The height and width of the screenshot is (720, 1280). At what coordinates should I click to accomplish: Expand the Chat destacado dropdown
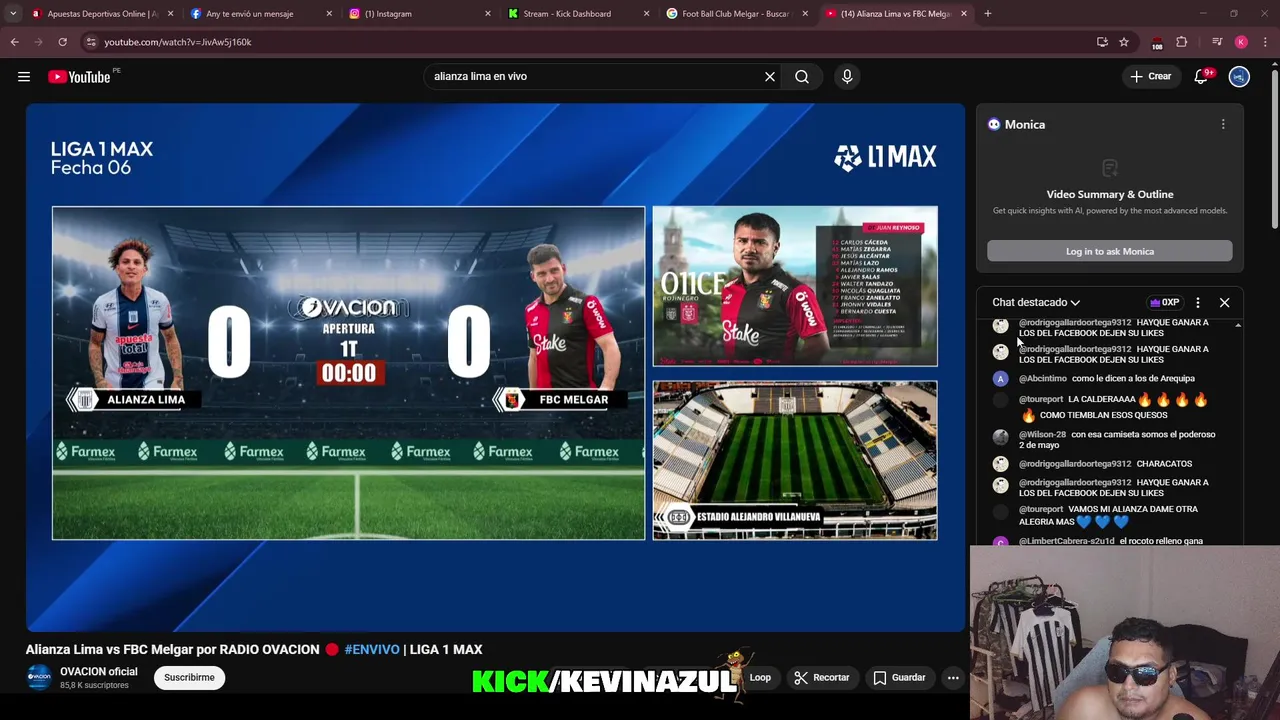(1036, 302)
